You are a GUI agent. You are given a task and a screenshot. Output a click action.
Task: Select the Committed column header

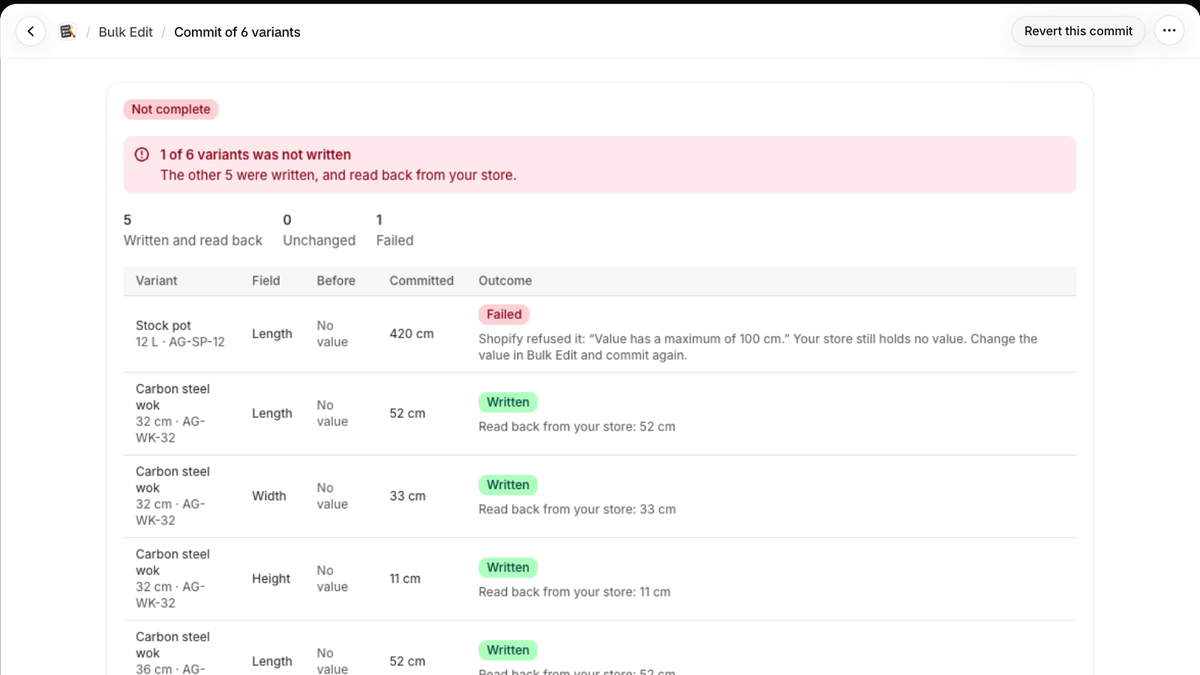[x=421, y=281]
